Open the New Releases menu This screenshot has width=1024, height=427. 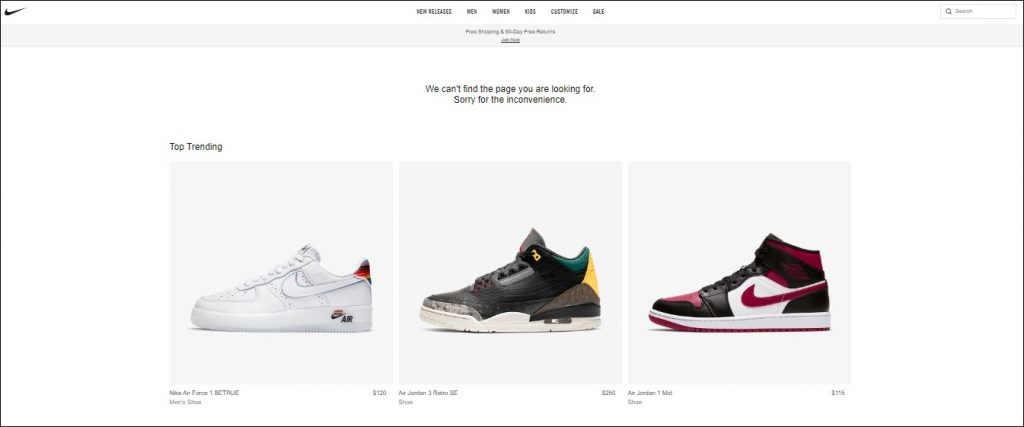434,11
